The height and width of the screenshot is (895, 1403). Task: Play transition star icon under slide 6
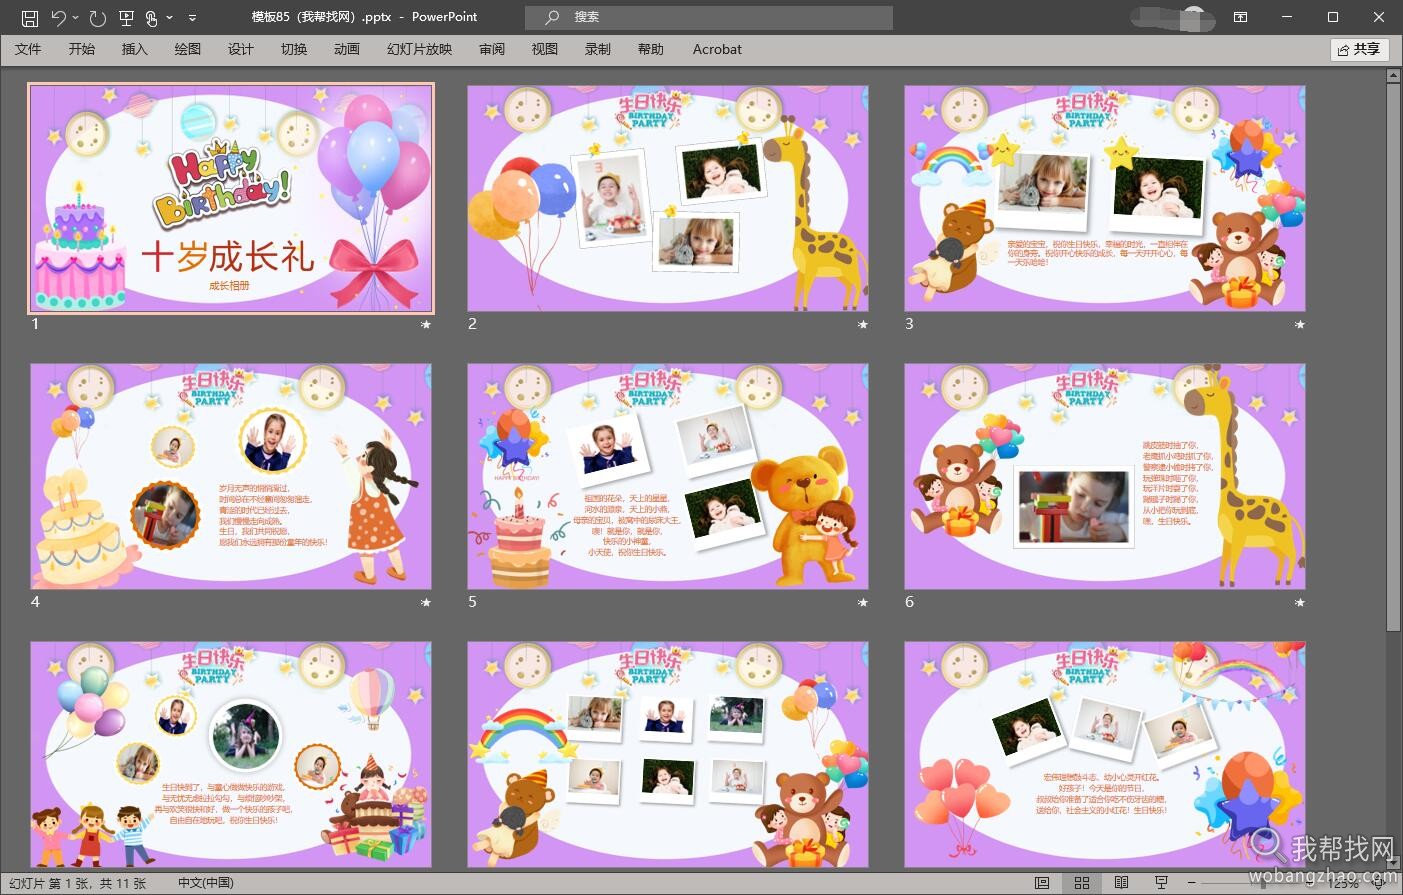pos(1300,603)
